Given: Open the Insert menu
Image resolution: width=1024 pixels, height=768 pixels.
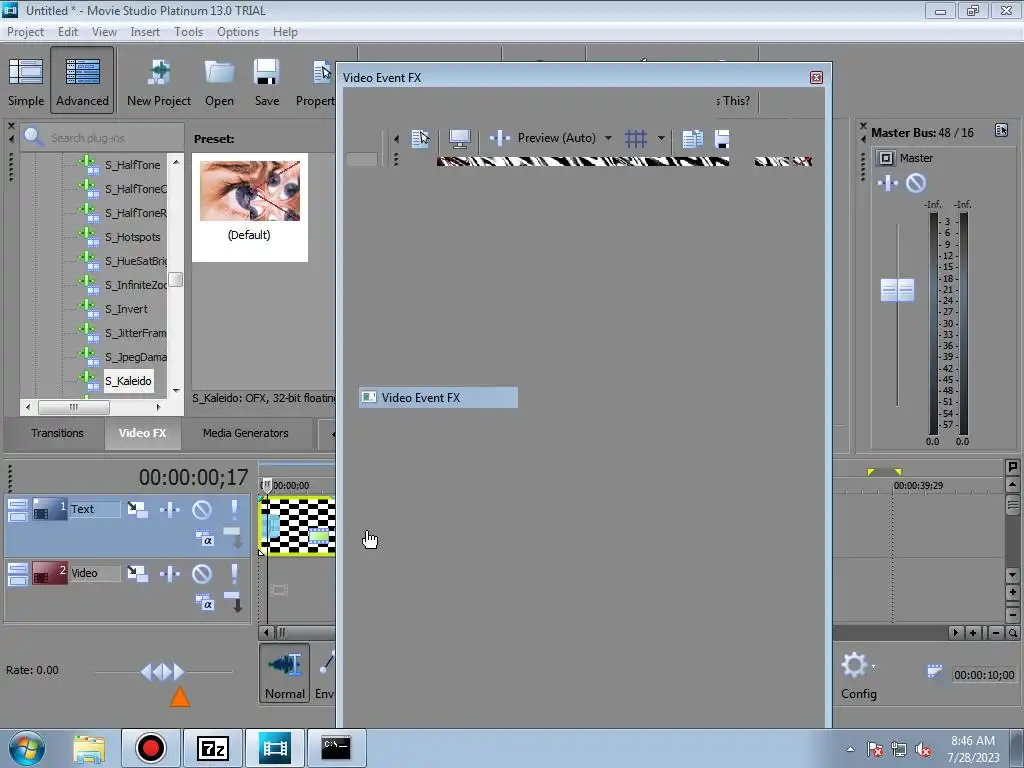Looking at the screenshot, I should pyautogui.click(x=145, y=31).
